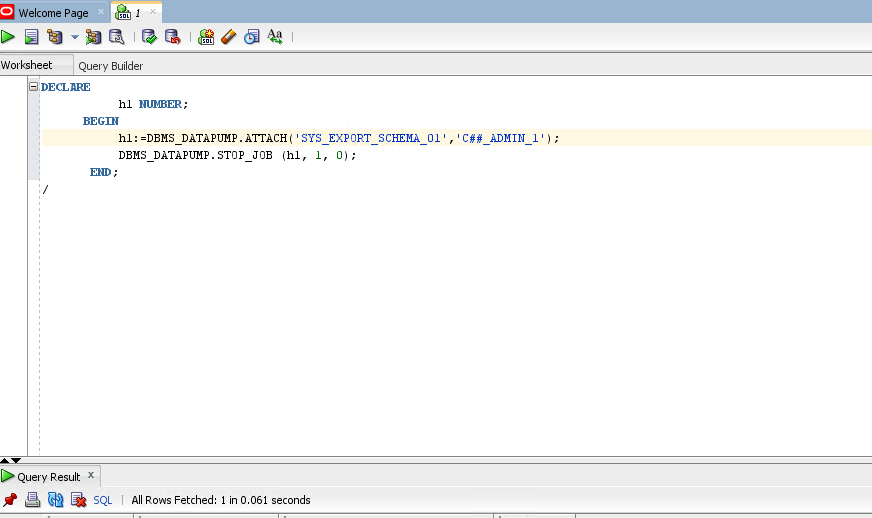Screen dimensions: 872x518
Task: Click the Run Script icon
Action: point(31,37)
